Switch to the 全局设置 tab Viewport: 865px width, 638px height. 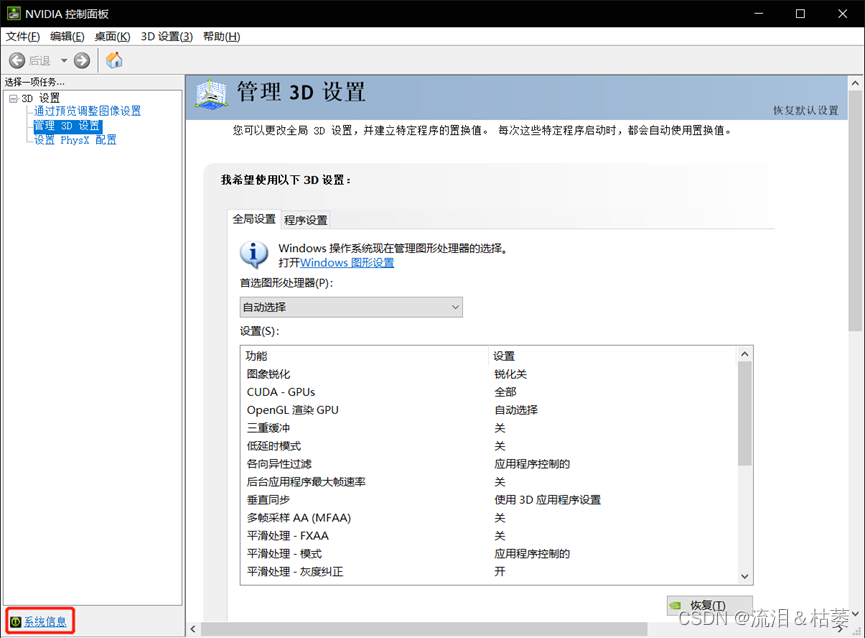click(x=254, y=219)
